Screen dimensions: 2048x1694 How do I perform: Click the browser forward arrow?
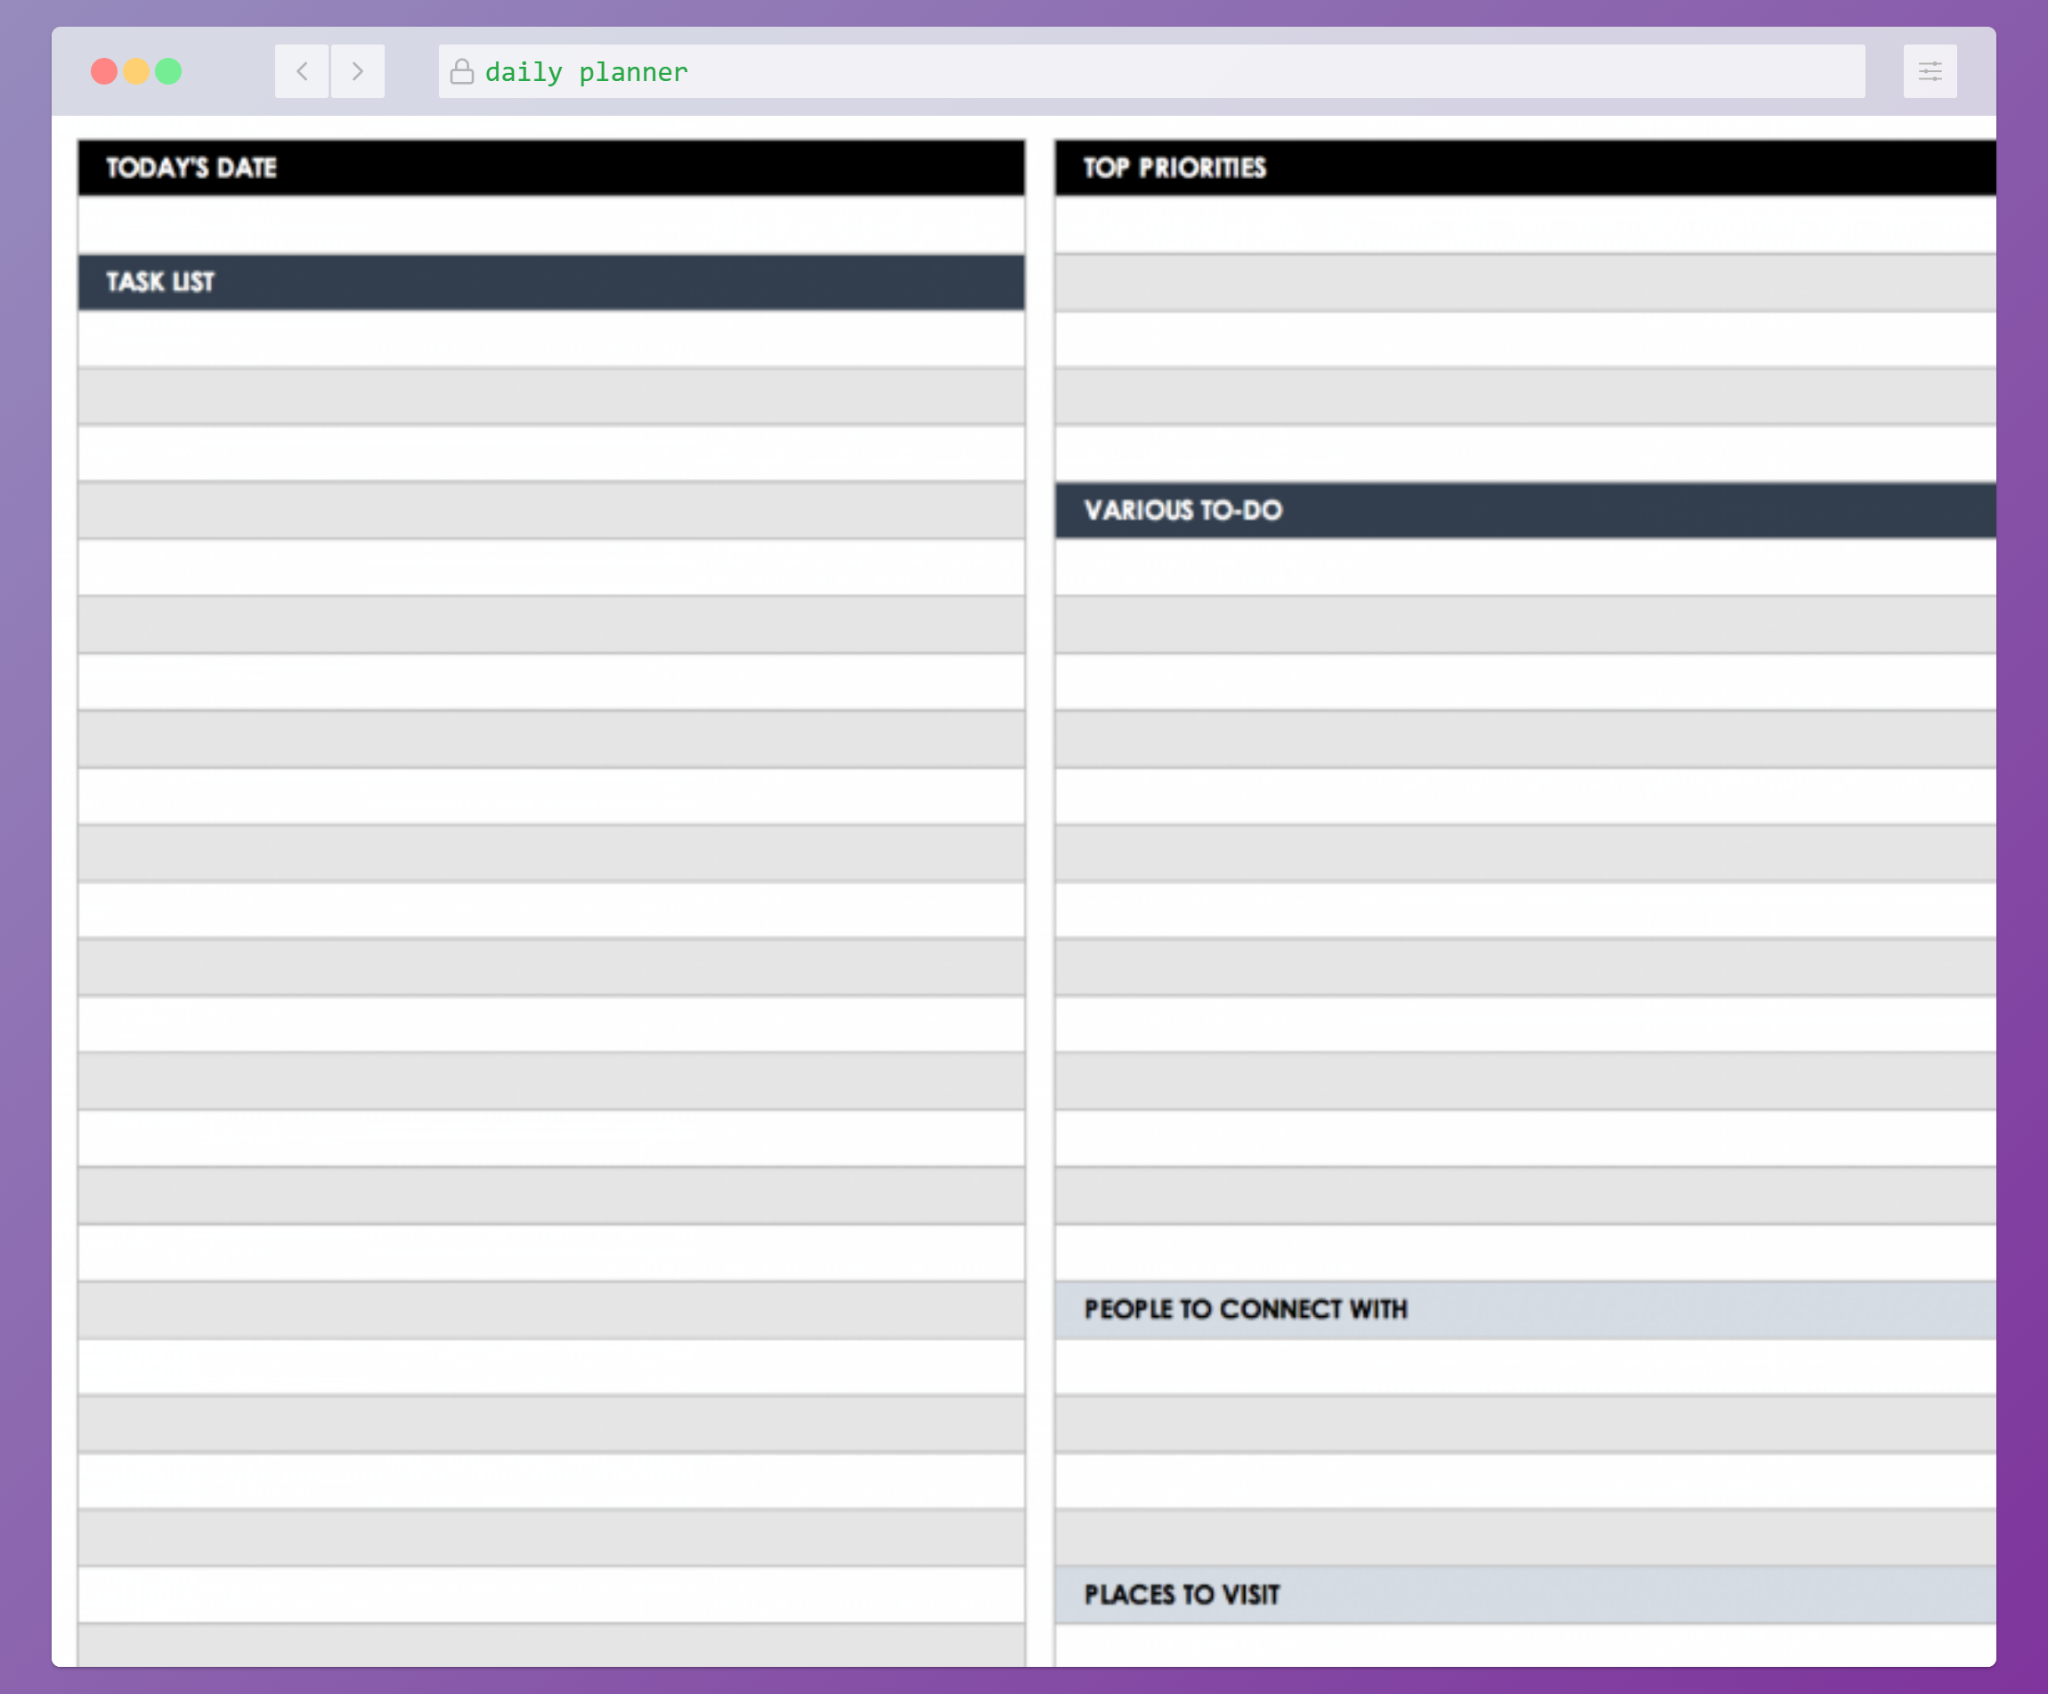pyautogui.click(x=357, y=71)
